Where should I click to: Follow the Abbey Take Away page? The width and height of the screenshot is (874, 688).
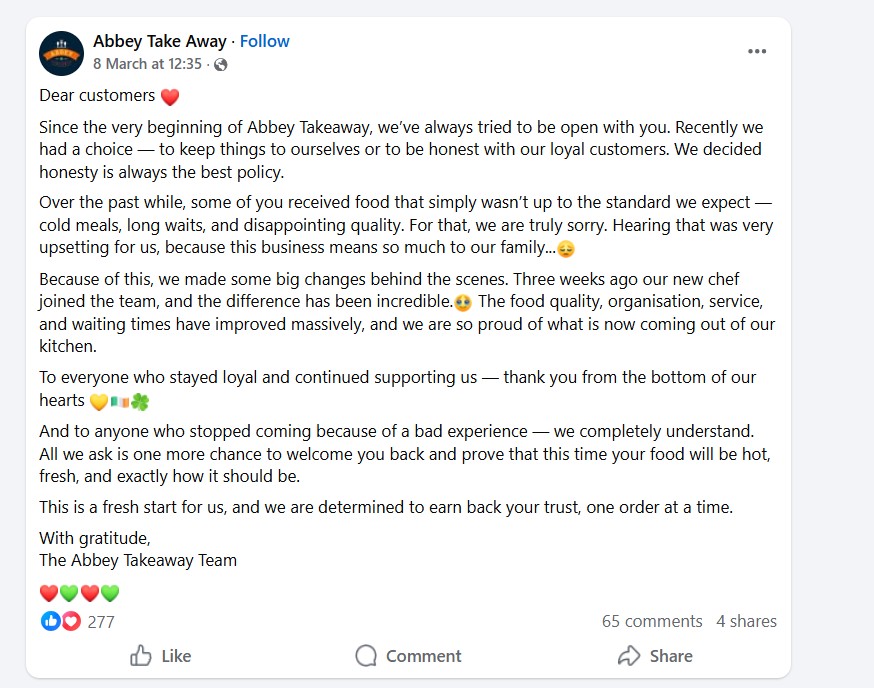[265, 41]
